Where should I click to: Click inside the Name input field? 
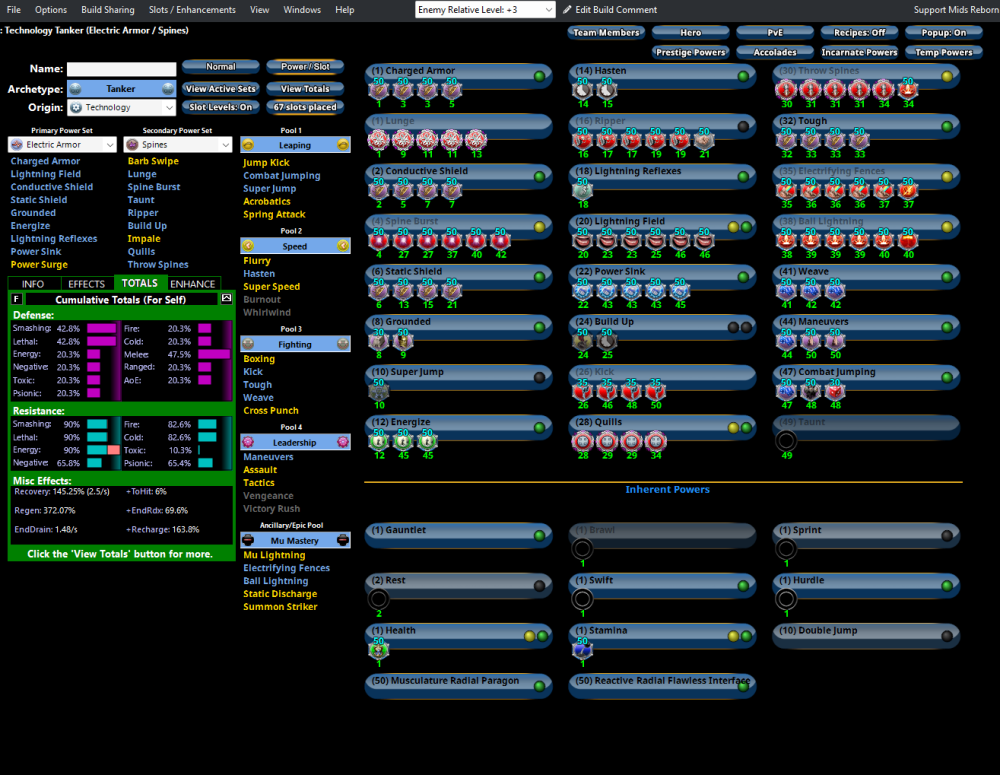pos(120,68)
